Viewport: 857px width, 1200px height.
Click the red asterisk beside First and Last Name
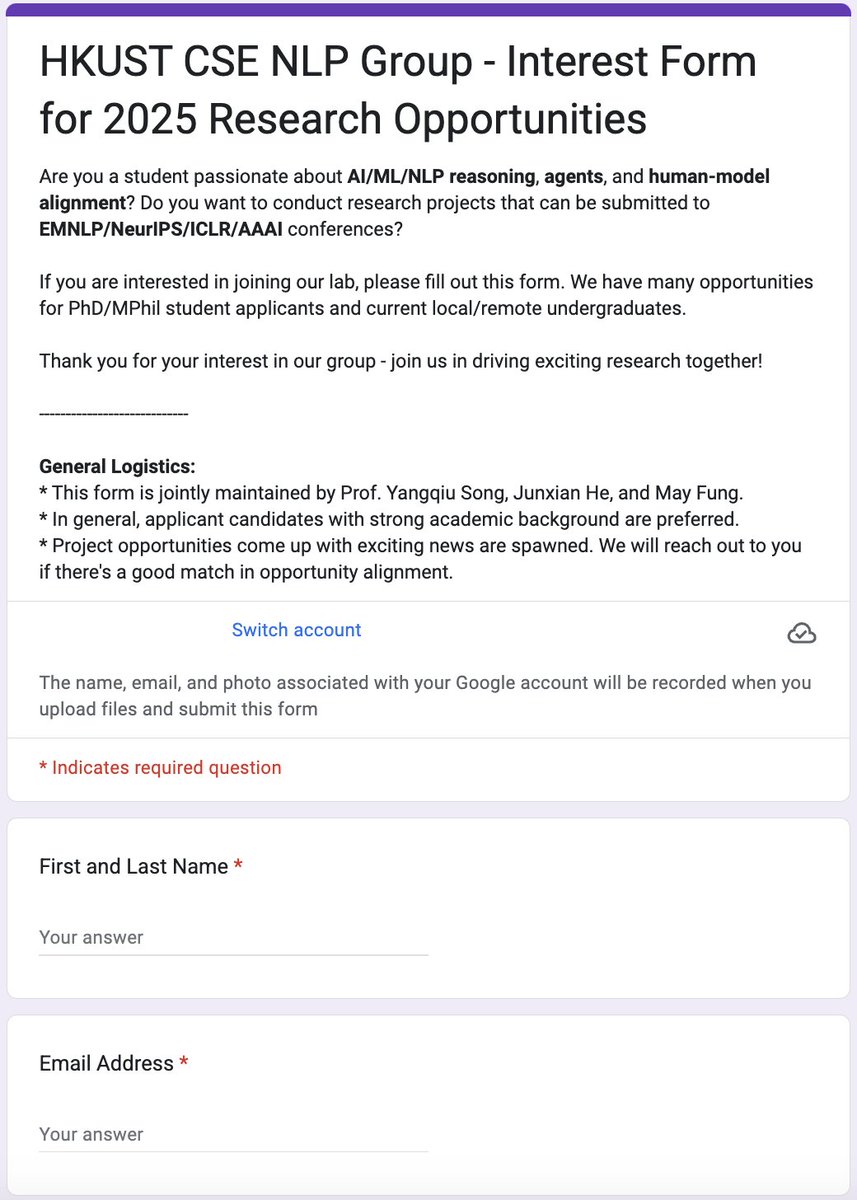238,866
